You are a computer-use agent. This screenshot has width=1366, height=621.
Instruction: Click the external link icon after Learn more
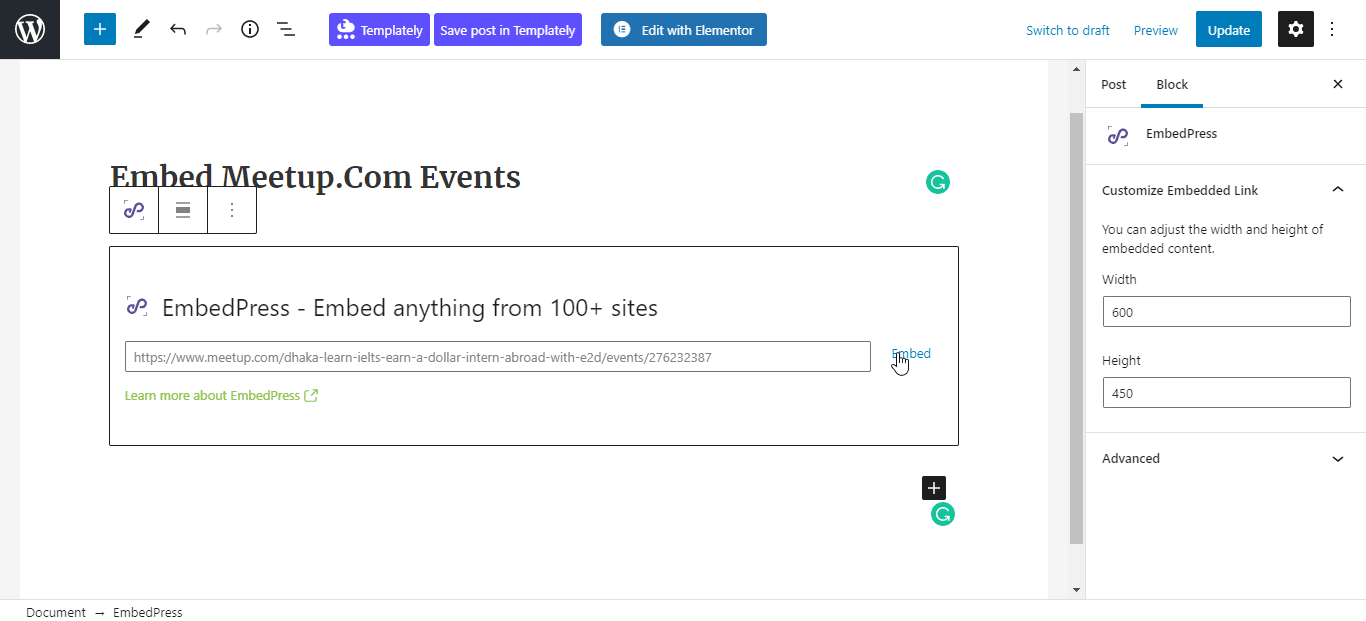(x=311, y=395)
